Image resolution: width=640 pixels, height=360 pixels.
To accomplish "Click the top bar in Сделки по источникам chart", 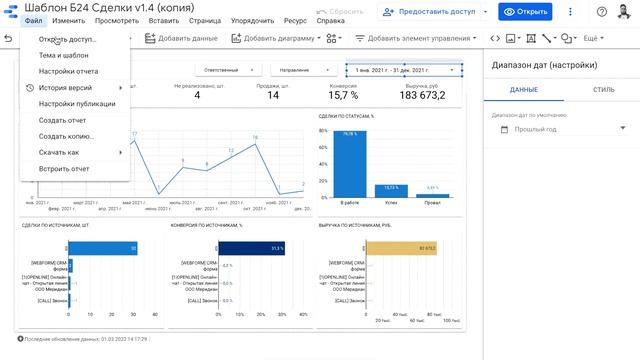I will [x=103, y=248].
